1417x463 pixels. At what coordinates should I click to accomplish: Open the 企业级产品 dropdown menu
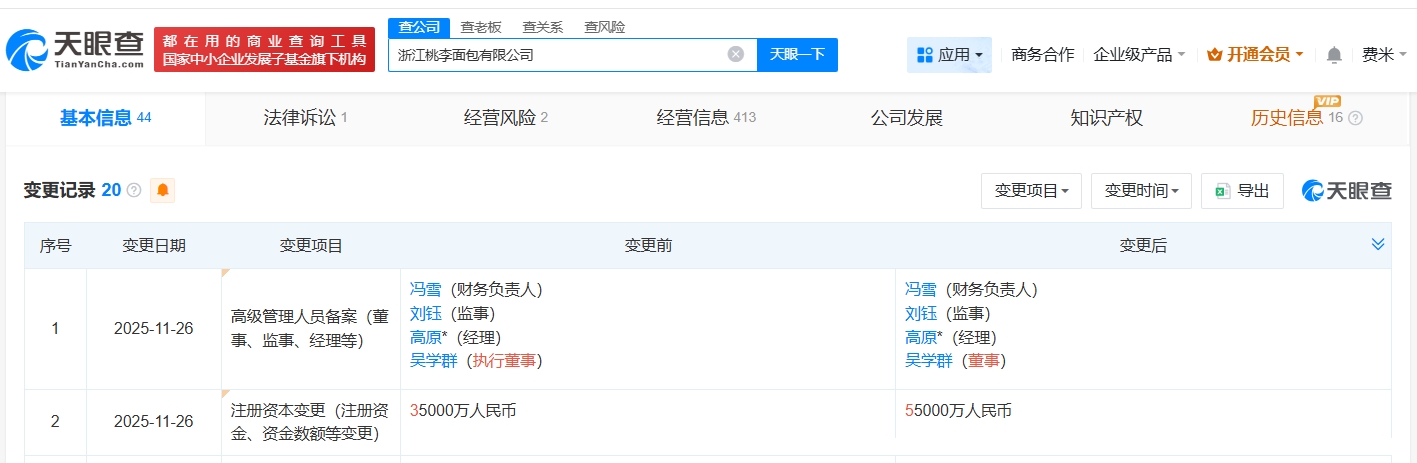pos(1139,55)
